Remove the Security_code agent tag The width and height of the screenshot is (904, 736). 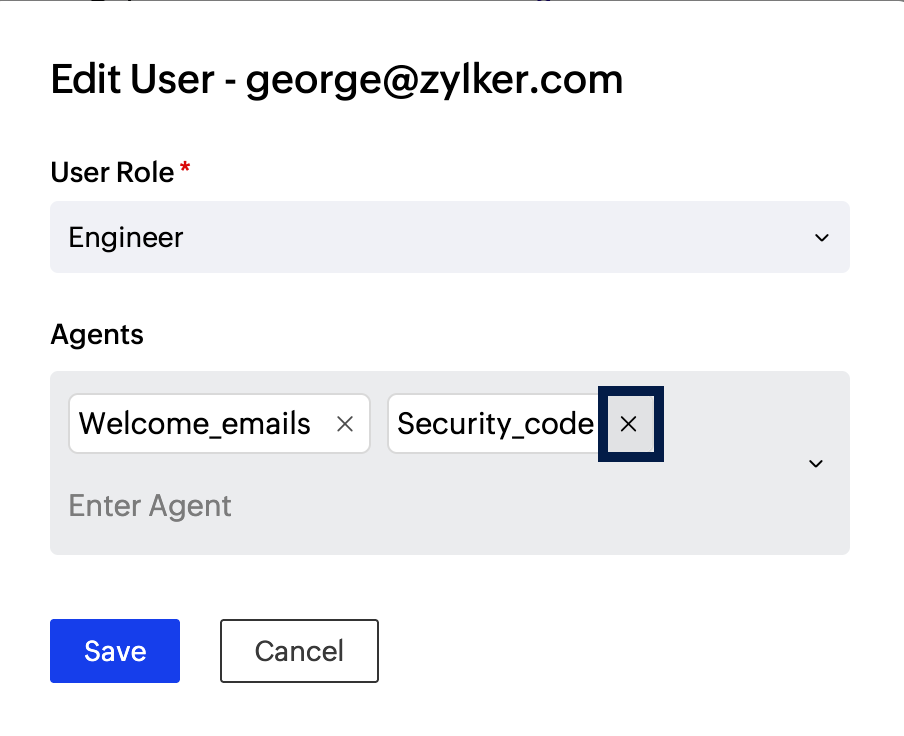coord(628,424)
